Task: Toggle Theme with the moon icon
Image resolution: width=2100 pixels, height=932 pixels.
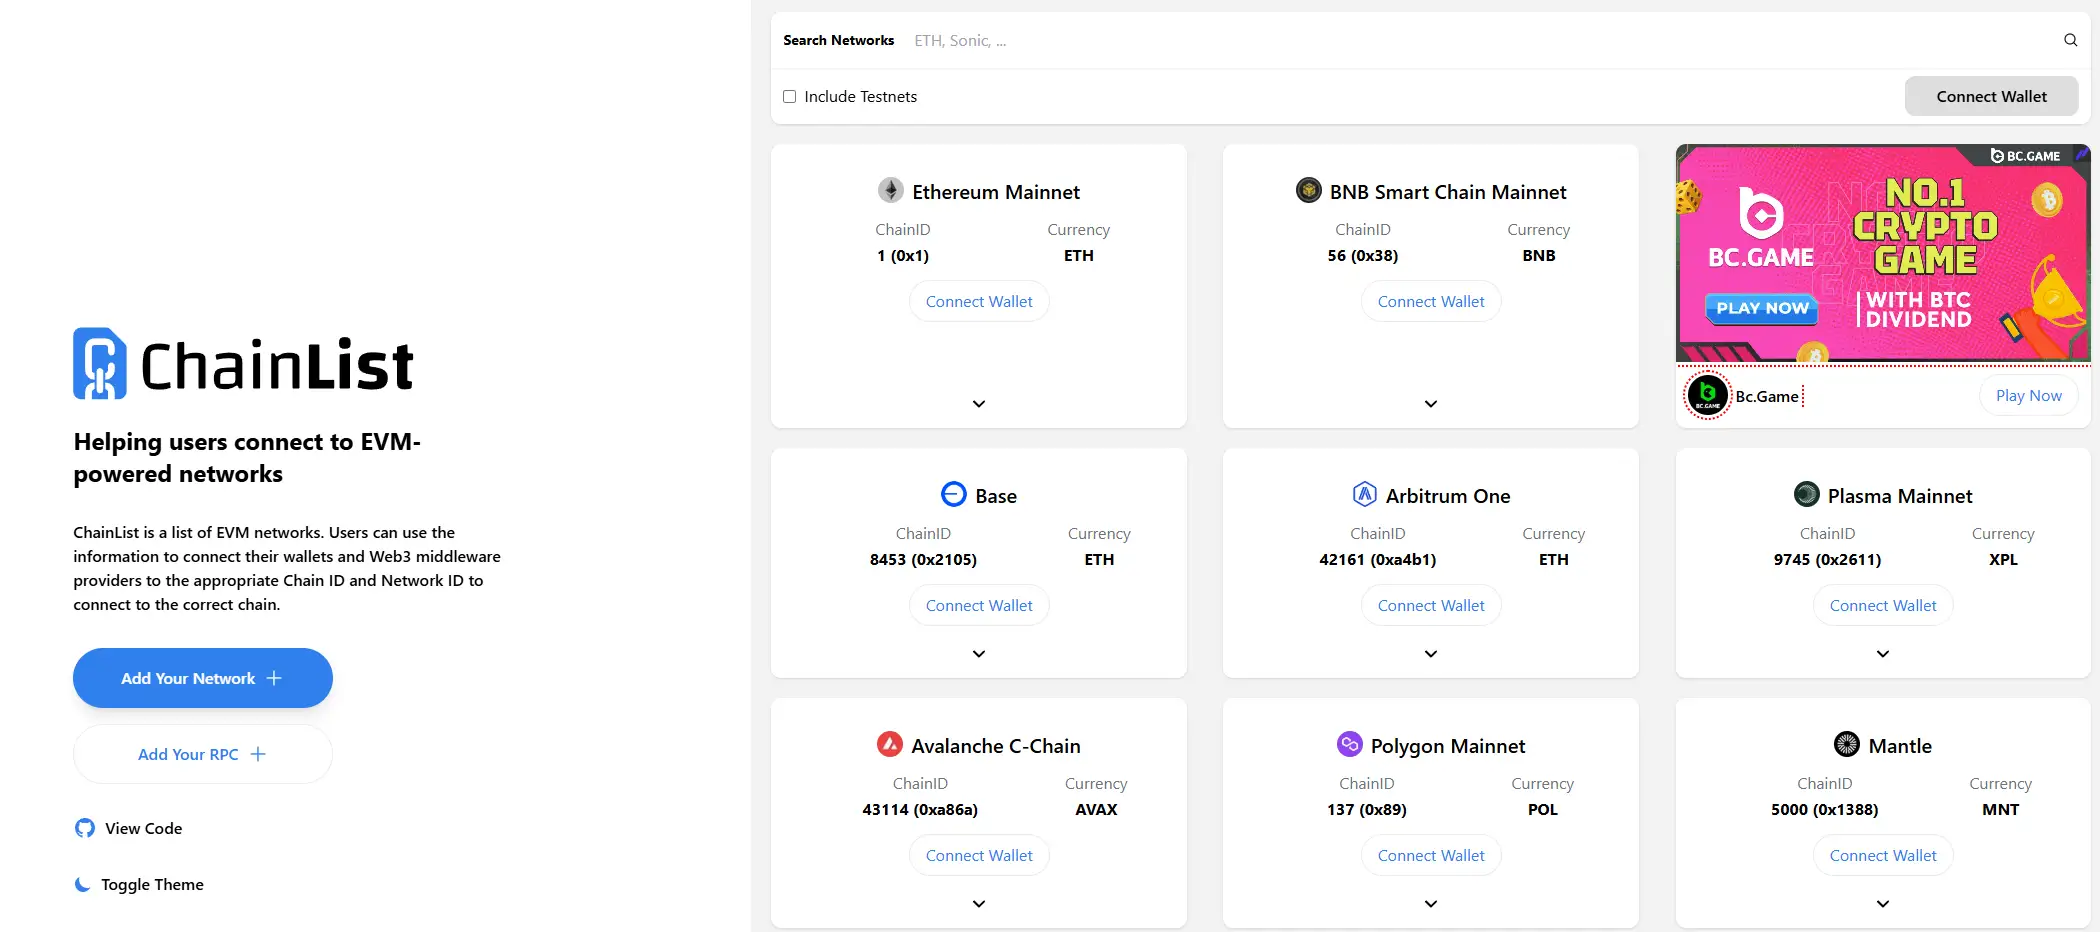Action: [82, 884]
